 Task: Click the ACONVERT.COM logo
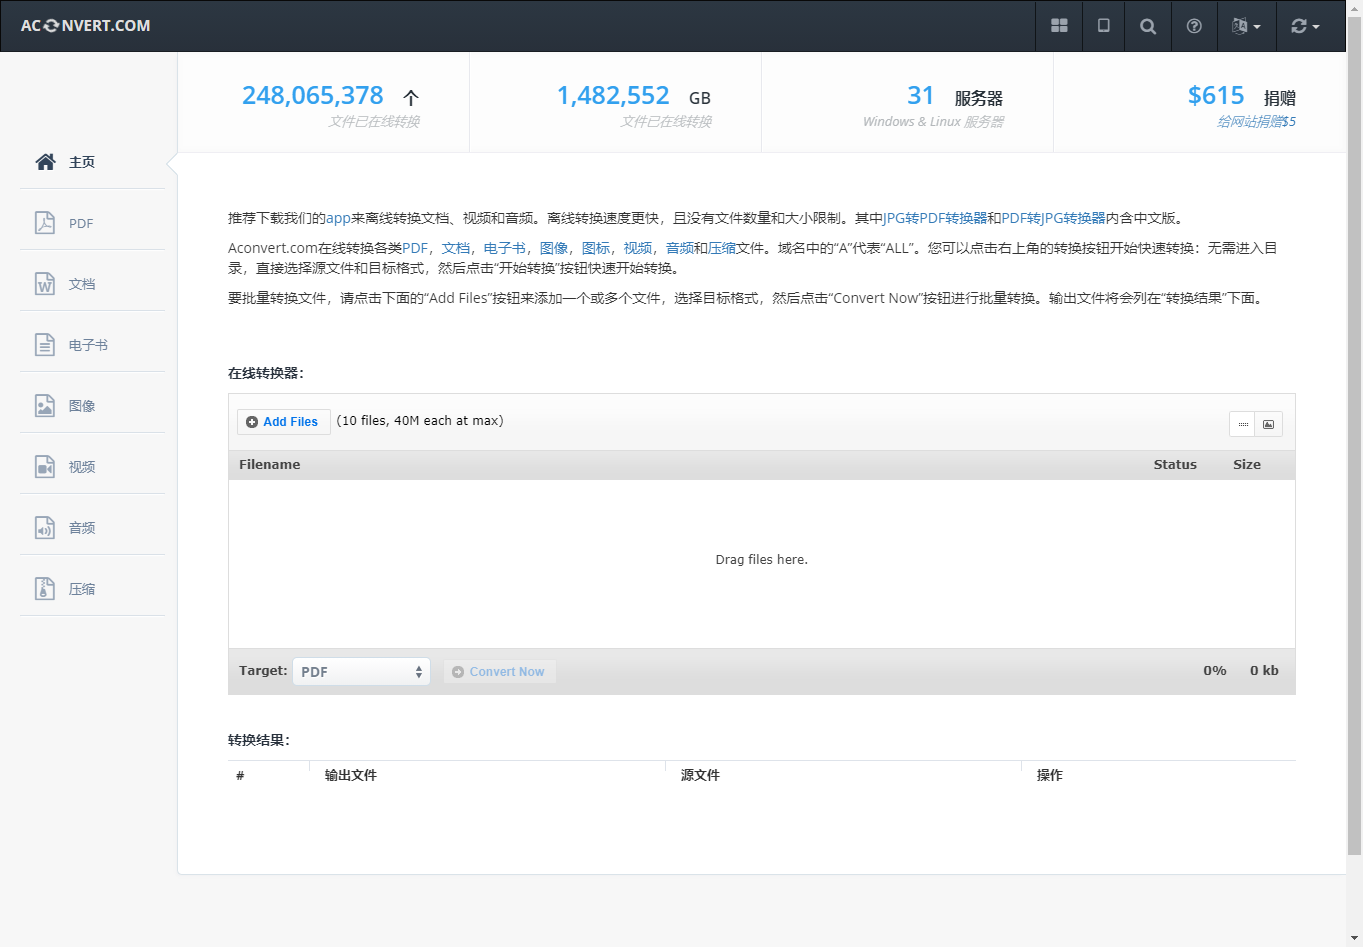(x=85, y=26)
